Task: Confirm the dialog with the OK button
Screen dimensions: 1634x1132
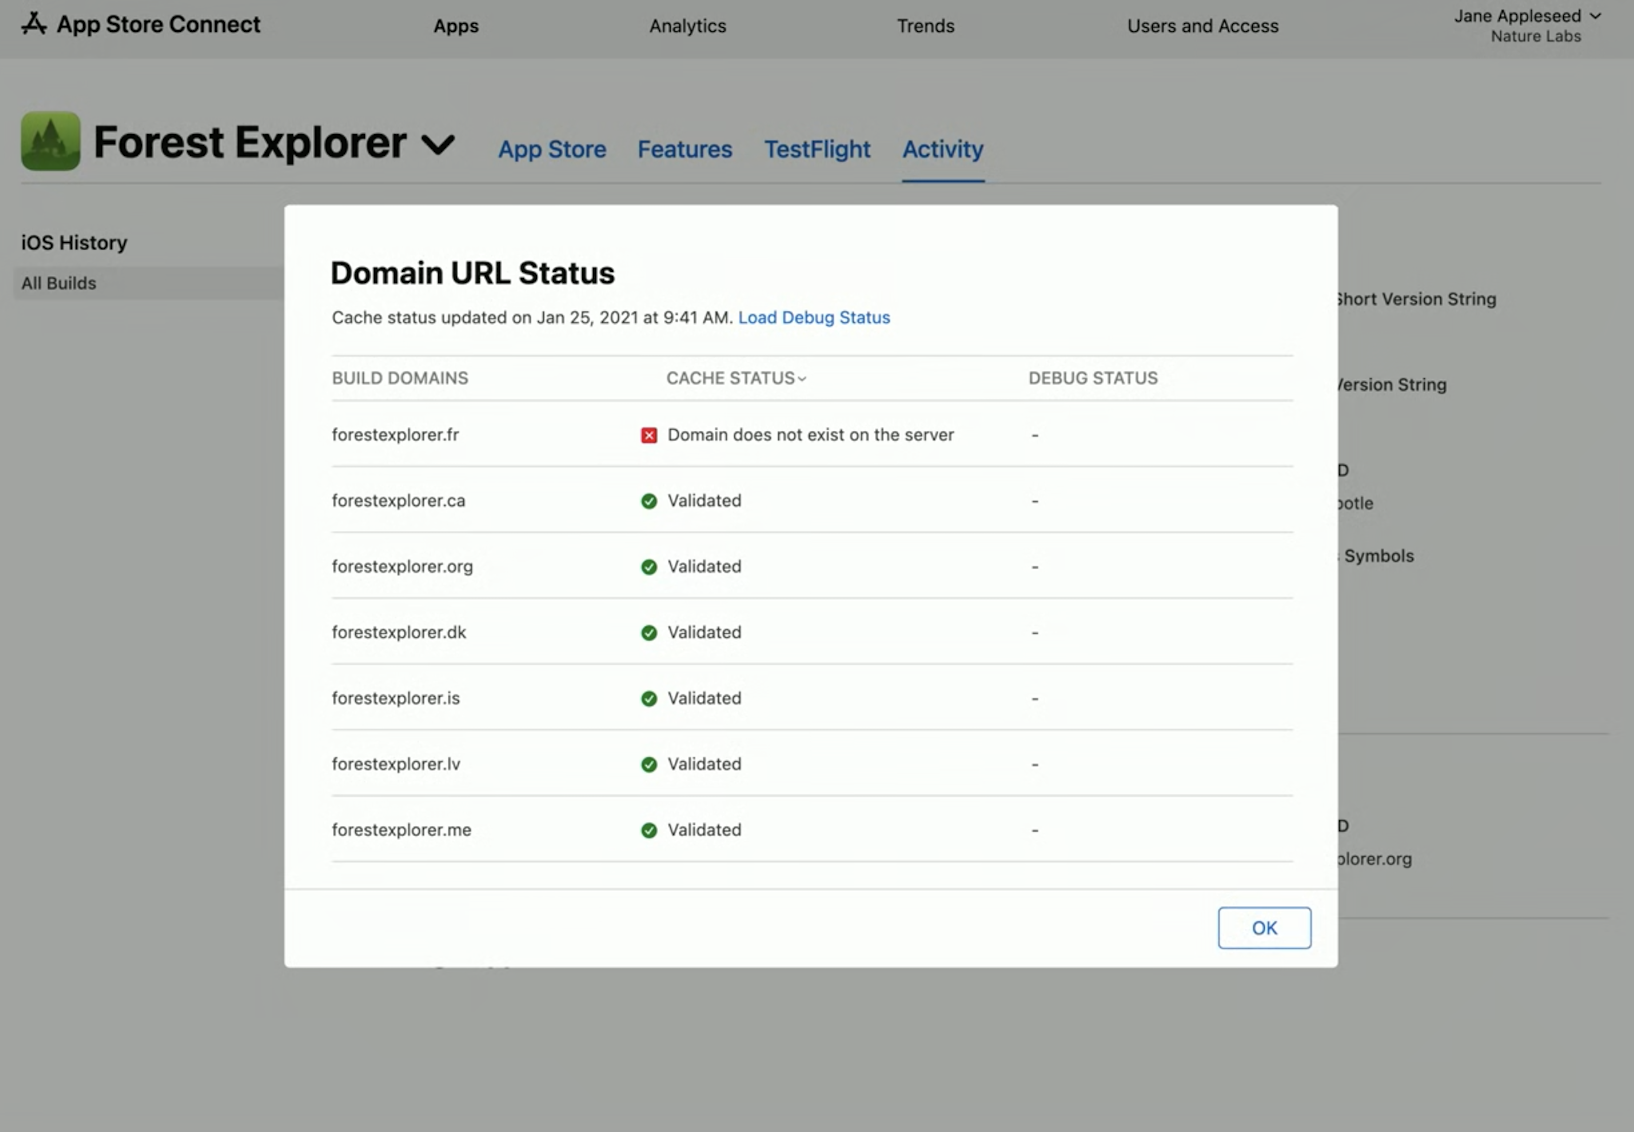Action: pyautogui.click(x=1264, y=928)
